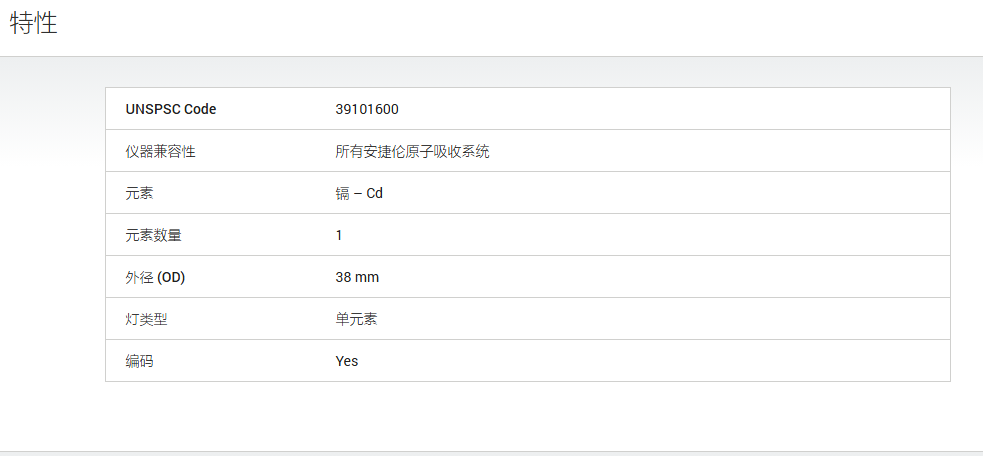Viewport: 983px width, 456px height.
Task: Select the 灯类型 row label
Action: 146,319
